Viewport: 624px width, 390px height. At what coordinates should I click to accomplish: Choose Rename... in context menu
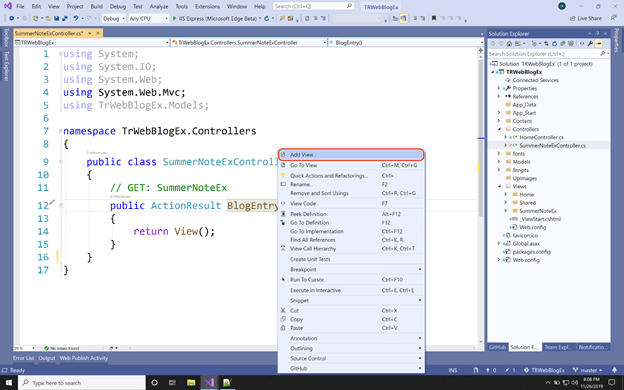point(351,184)
